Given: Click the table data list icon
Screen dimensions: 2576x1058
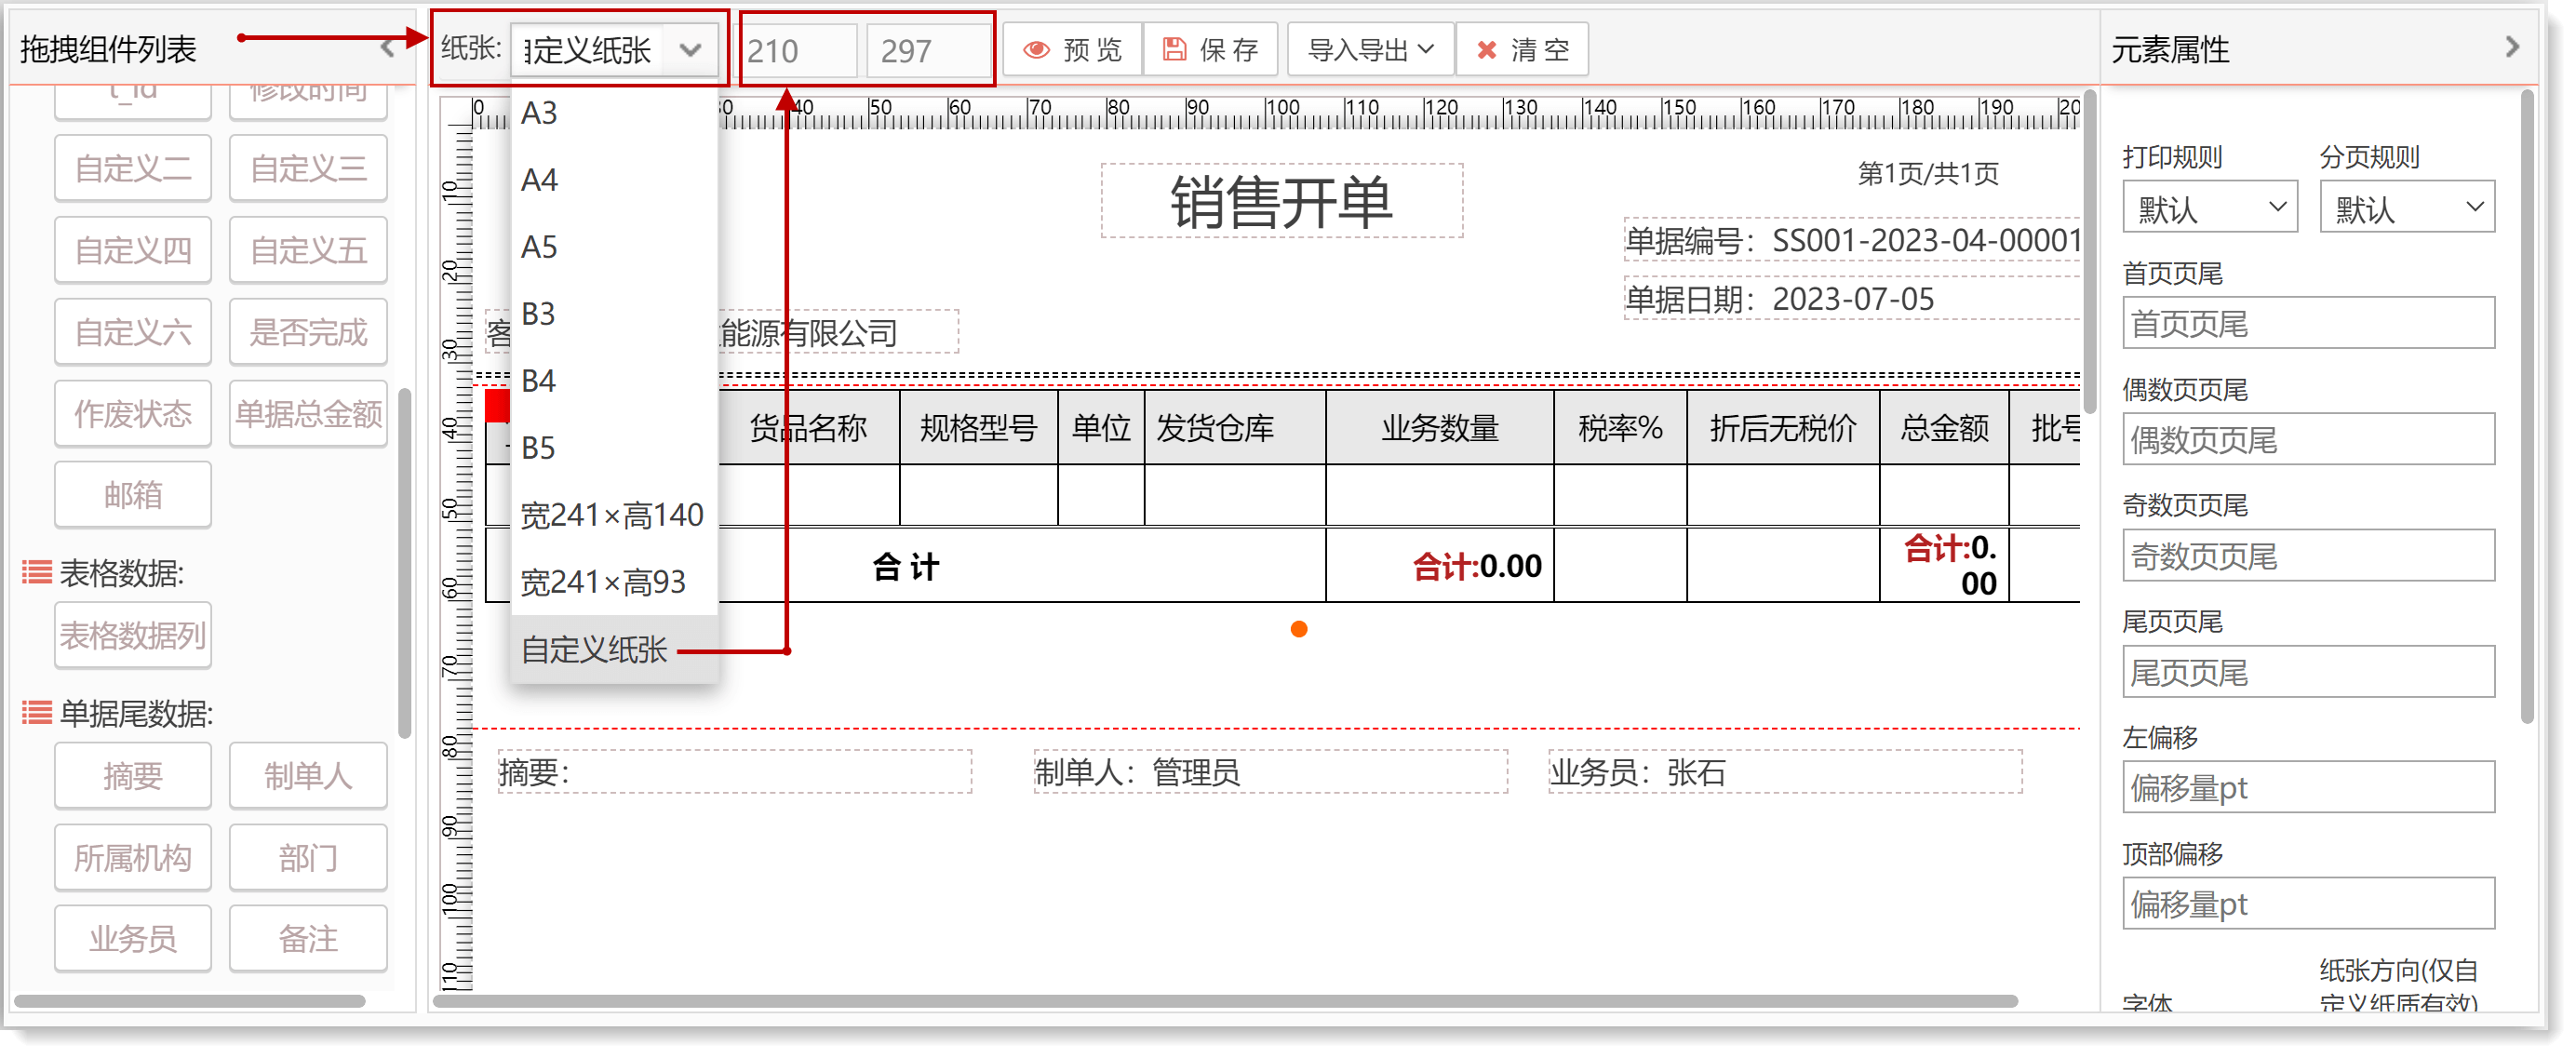Looking at the screenshot, I should point(37,573).
